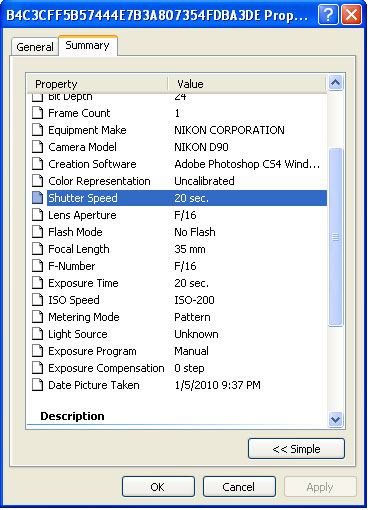Select the Exposure Compensation property label
This screenshot has width=370, height=510.
[x=106, y=368]
